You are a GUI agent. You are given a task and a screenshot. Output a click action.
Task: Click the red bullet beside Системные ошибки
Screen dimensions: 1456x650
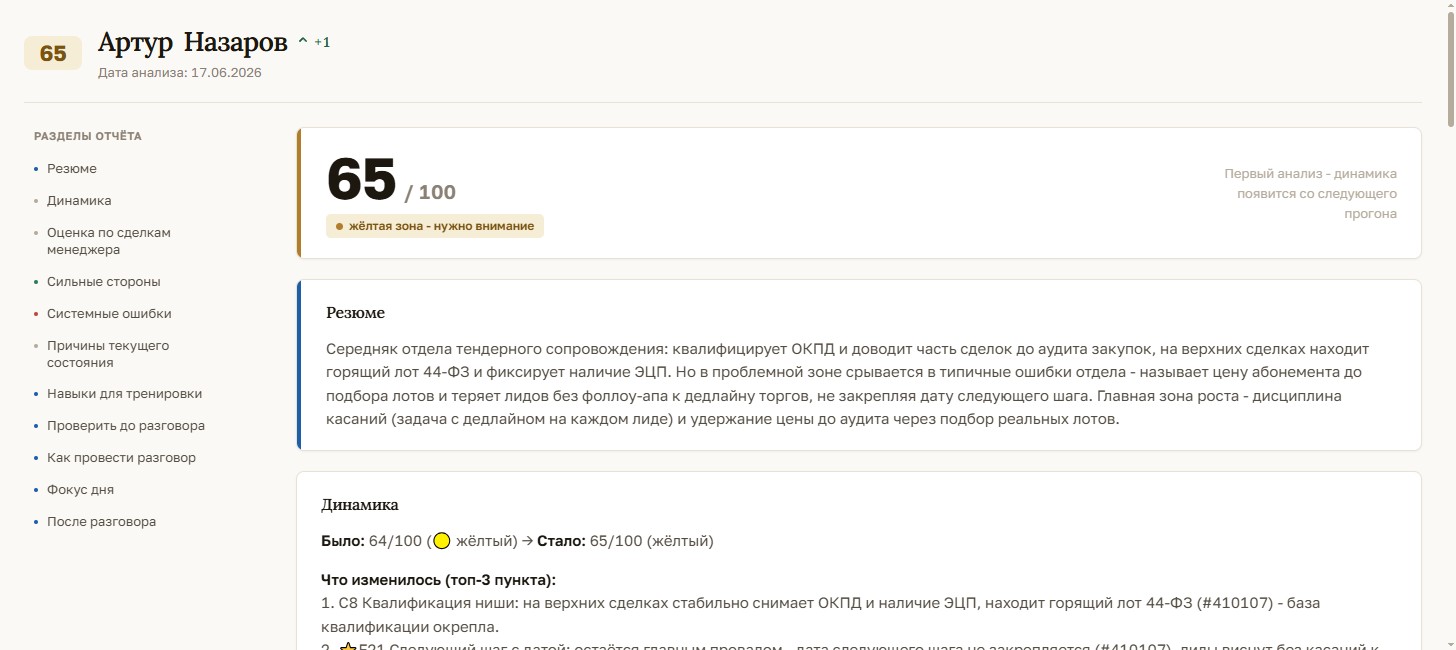(x=37, y=314)
